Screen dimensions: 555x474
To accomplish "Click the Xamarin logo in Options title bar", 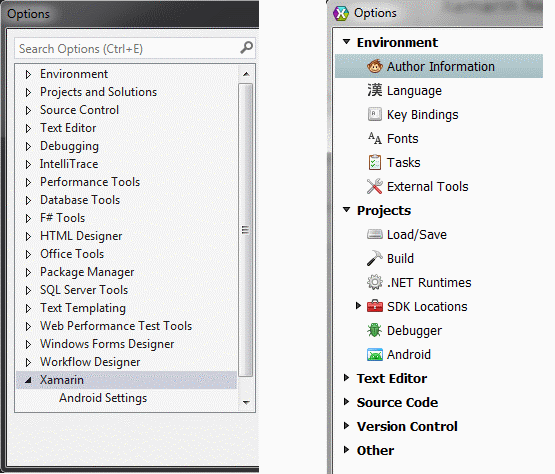I will coord(341,13).
